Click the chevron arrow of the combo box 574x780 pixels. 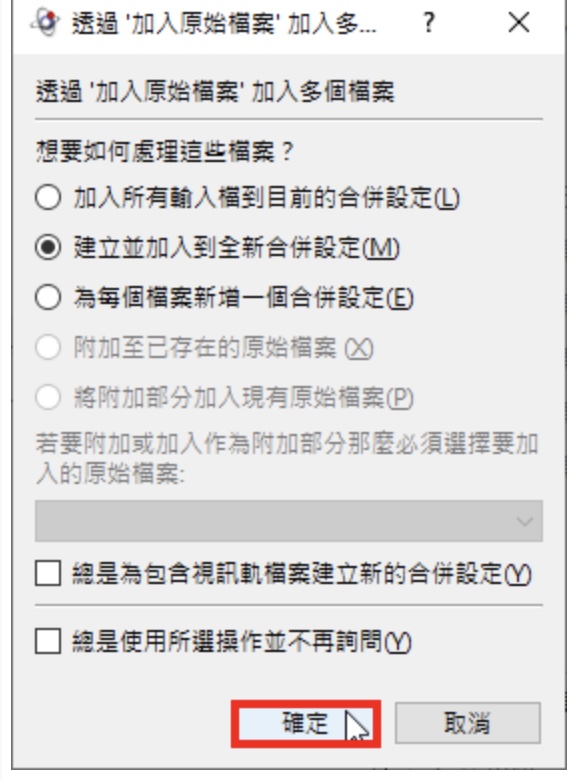tap(524, 521)
